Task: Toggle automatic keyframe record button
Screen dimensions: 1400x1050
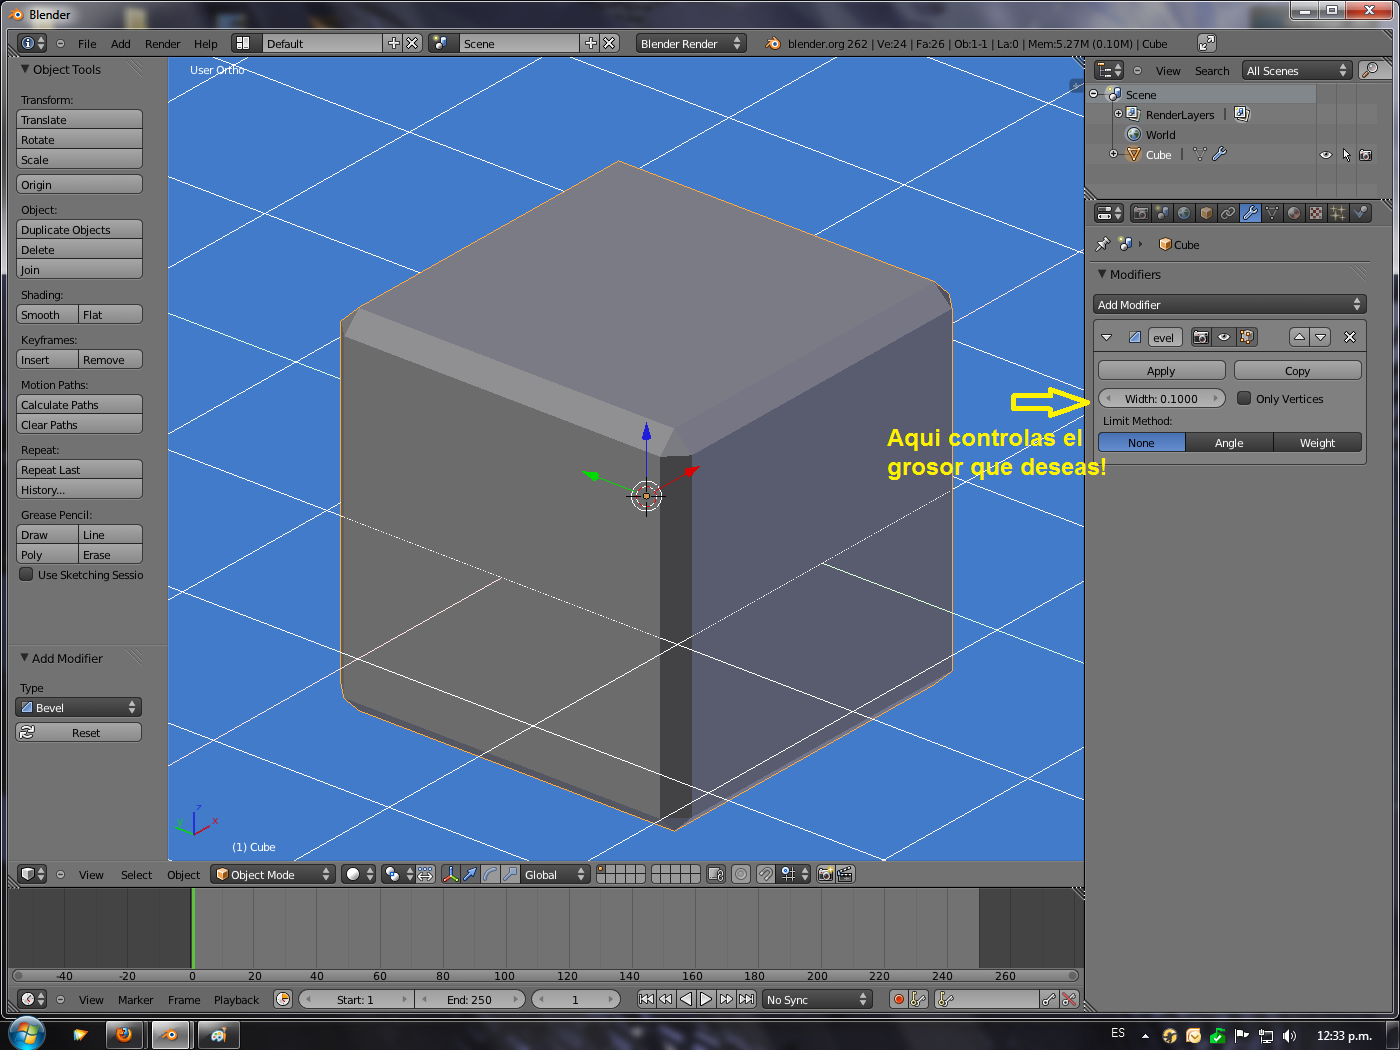Action: tap(899, 999)
